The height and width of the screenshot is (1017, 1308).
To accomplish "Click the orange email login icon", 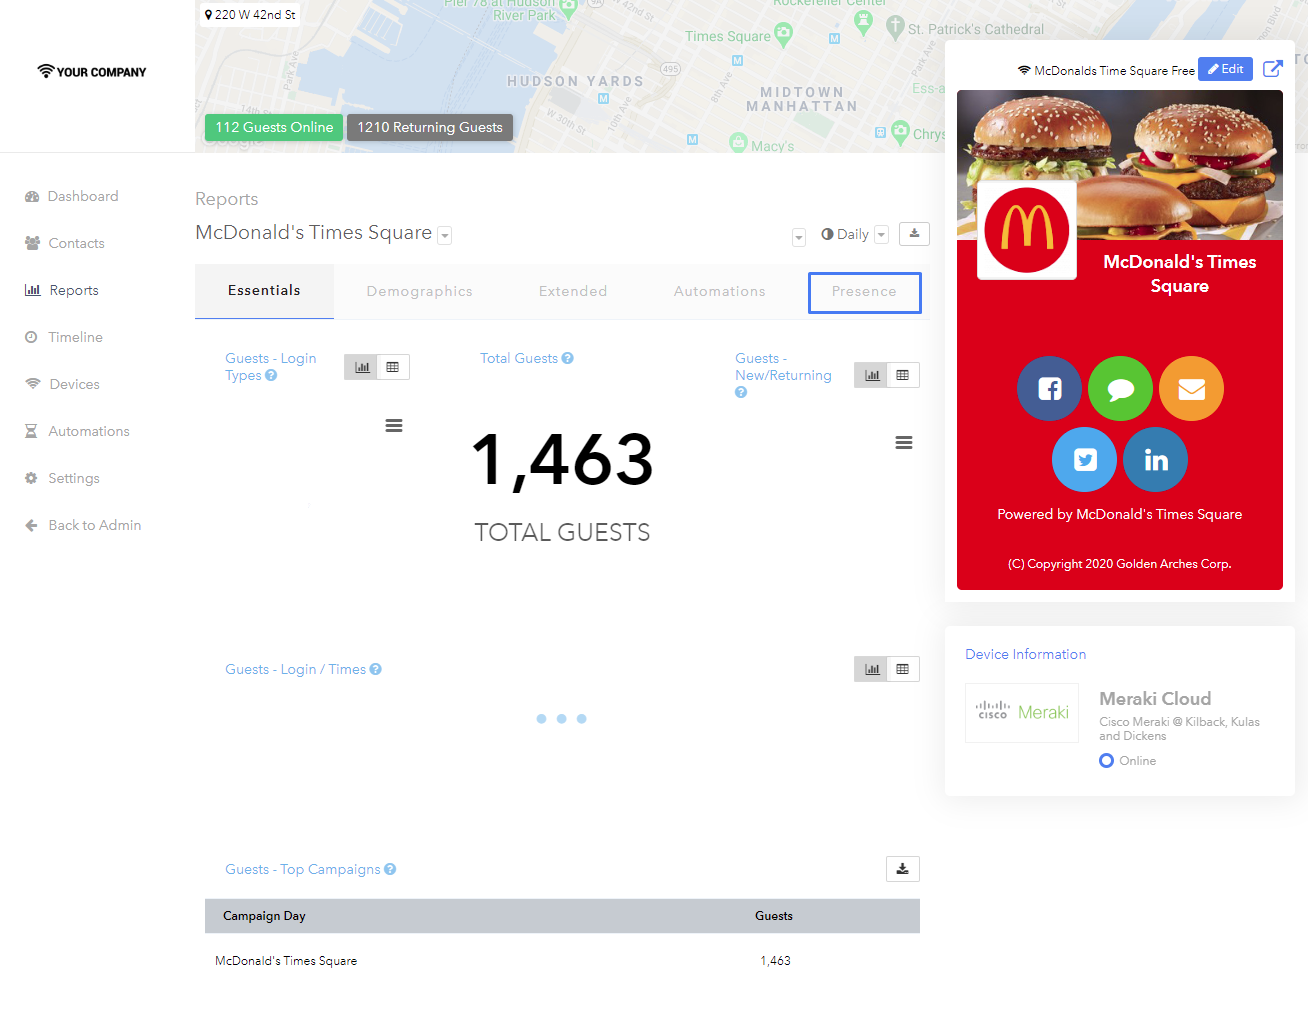I will (1191, 388).
